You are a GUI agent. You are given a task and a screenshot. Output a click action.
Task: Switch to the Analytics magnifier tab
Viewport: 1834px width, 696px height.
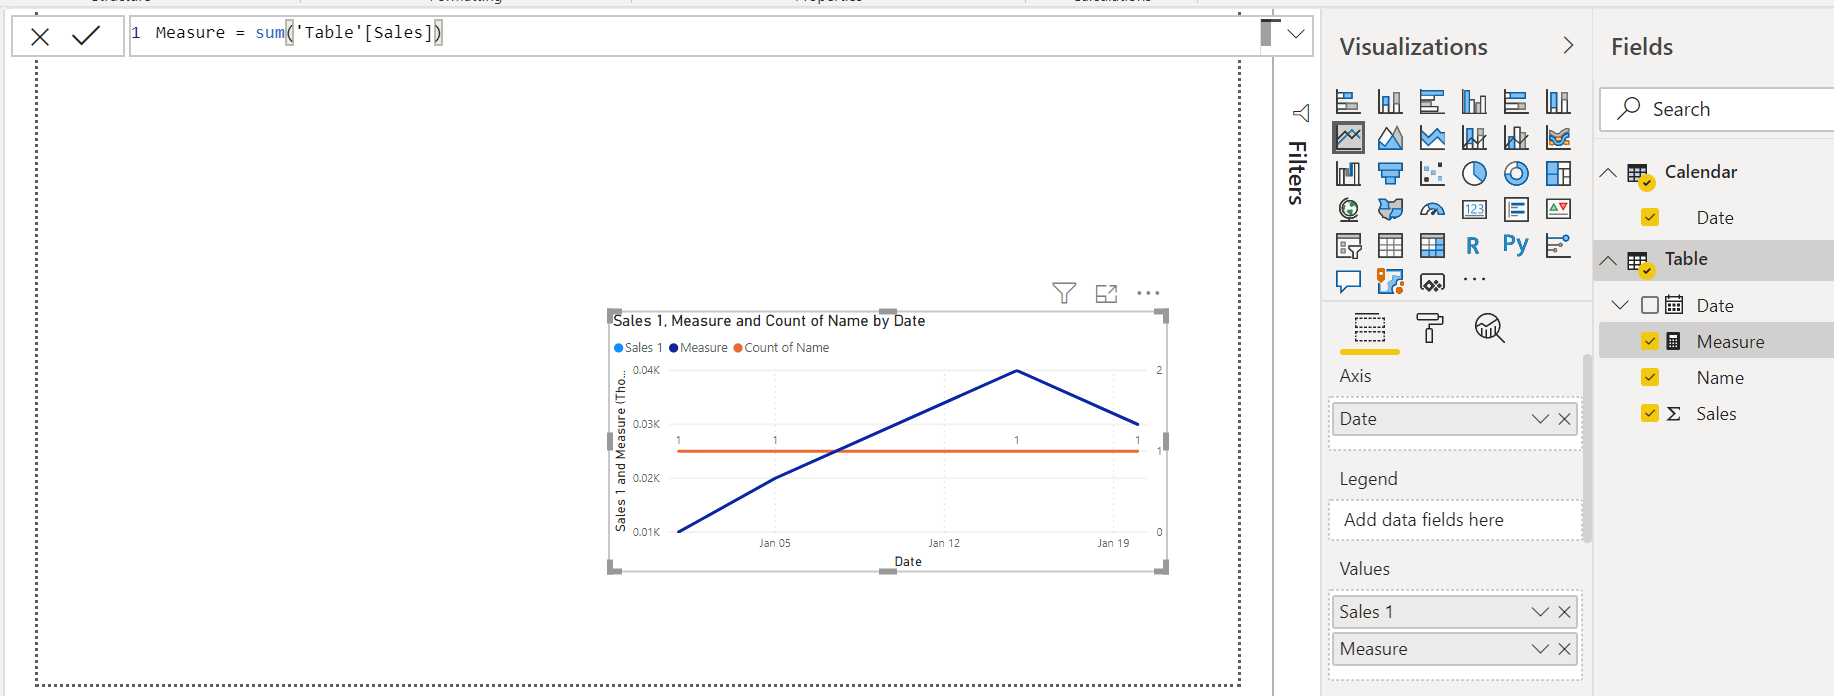(x=1490, y=328)
